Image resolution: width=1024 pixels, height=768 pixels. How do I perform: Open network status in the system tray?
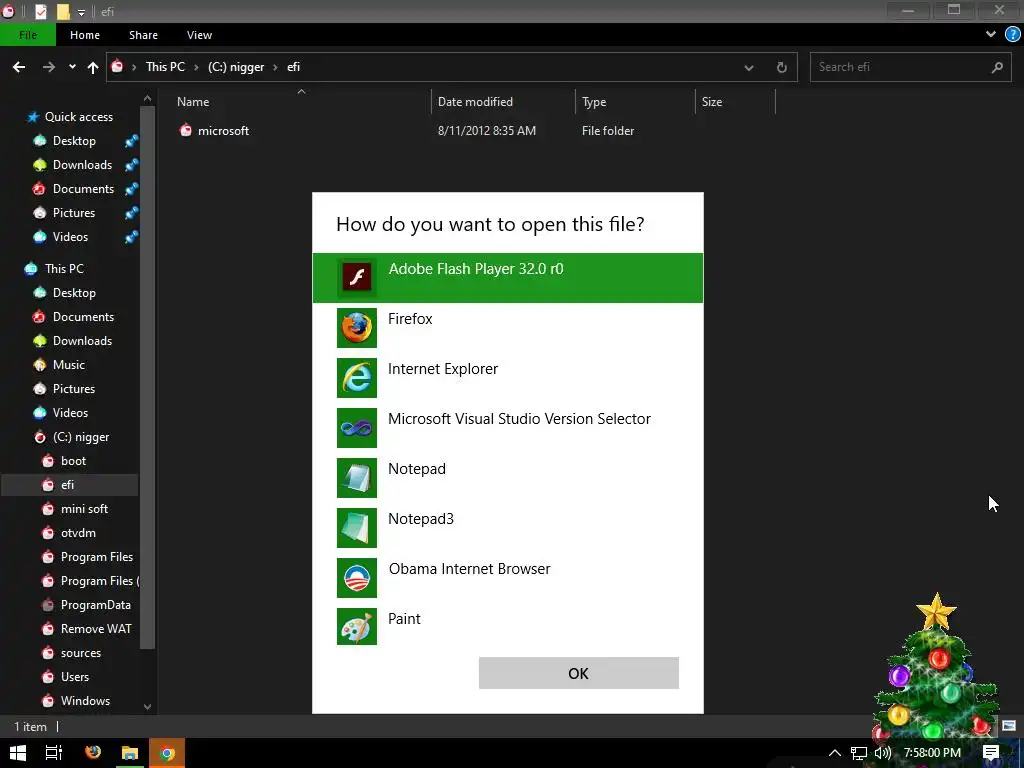point(859,753)
